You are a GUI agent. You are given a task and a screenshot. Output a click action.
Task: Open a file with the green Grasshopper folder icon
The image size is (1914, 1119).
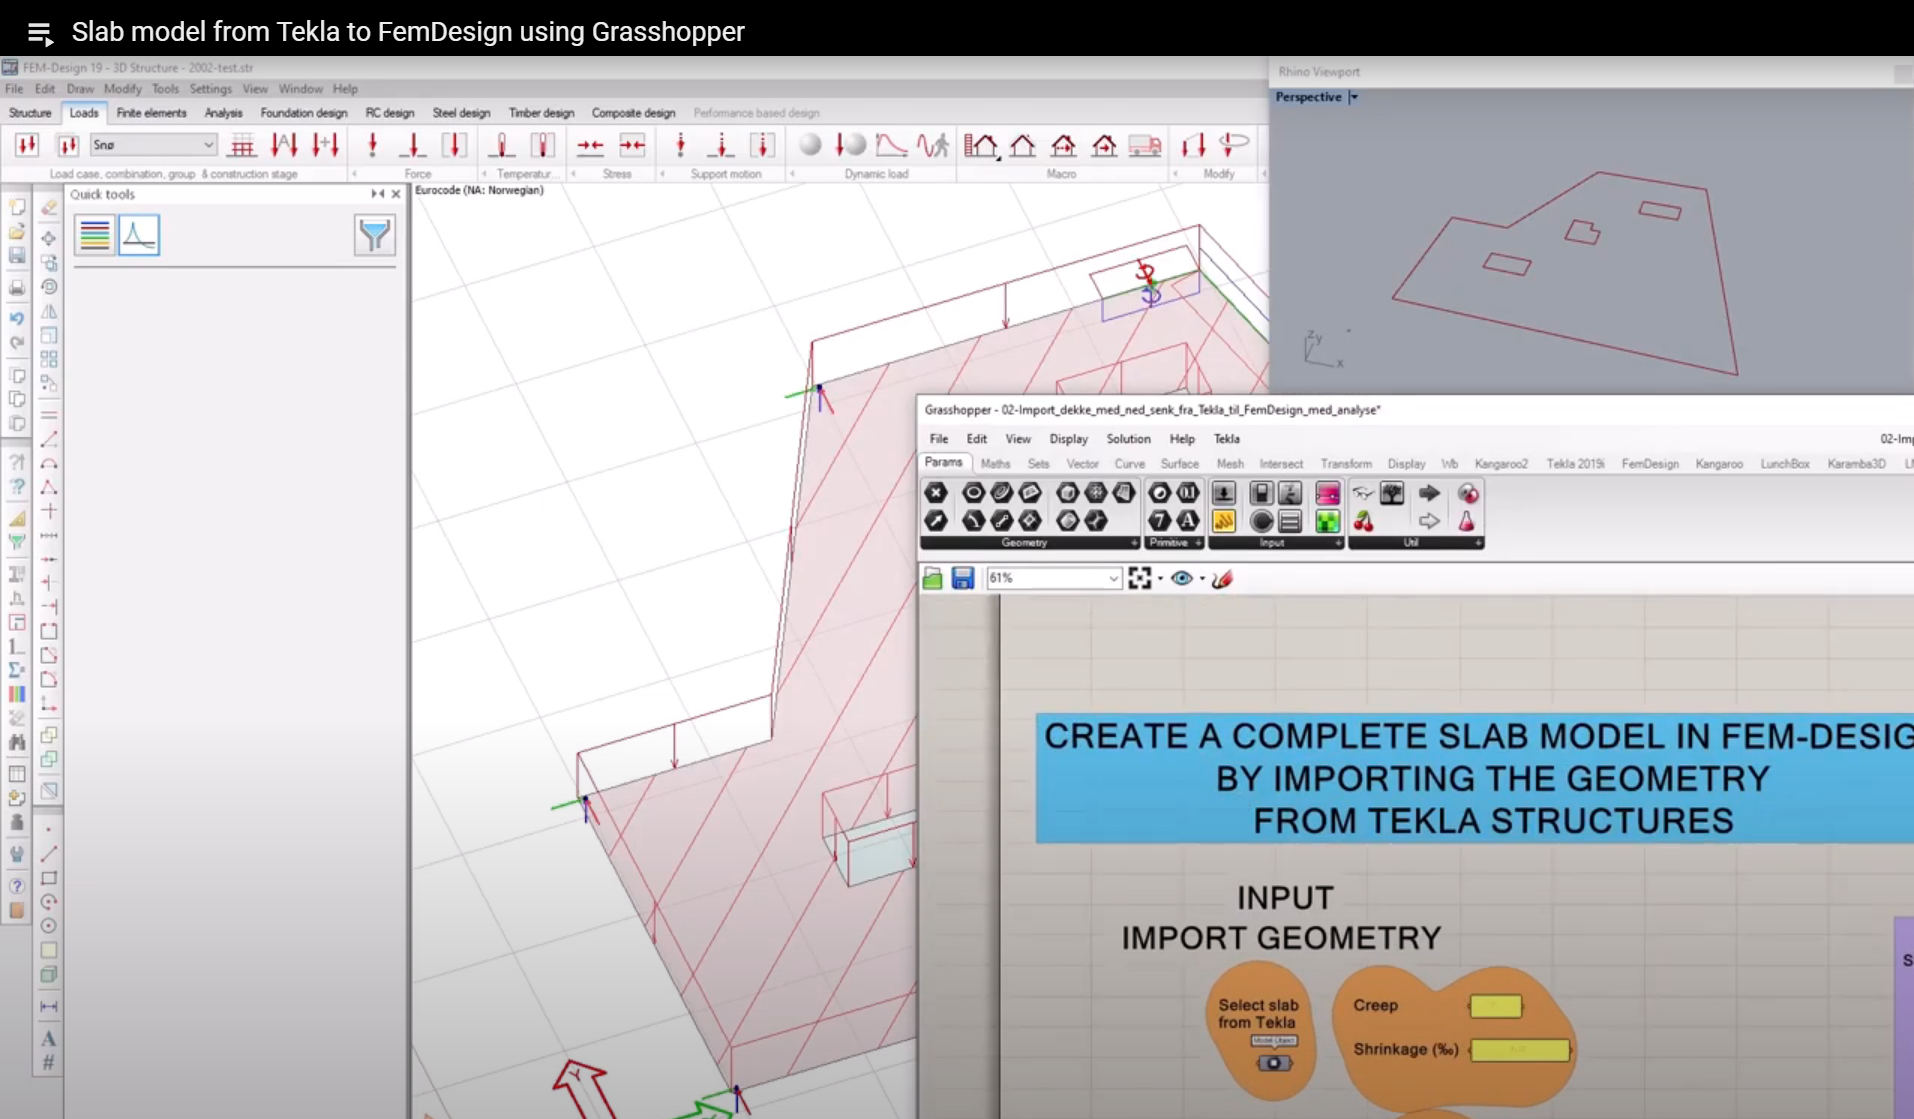932,578
